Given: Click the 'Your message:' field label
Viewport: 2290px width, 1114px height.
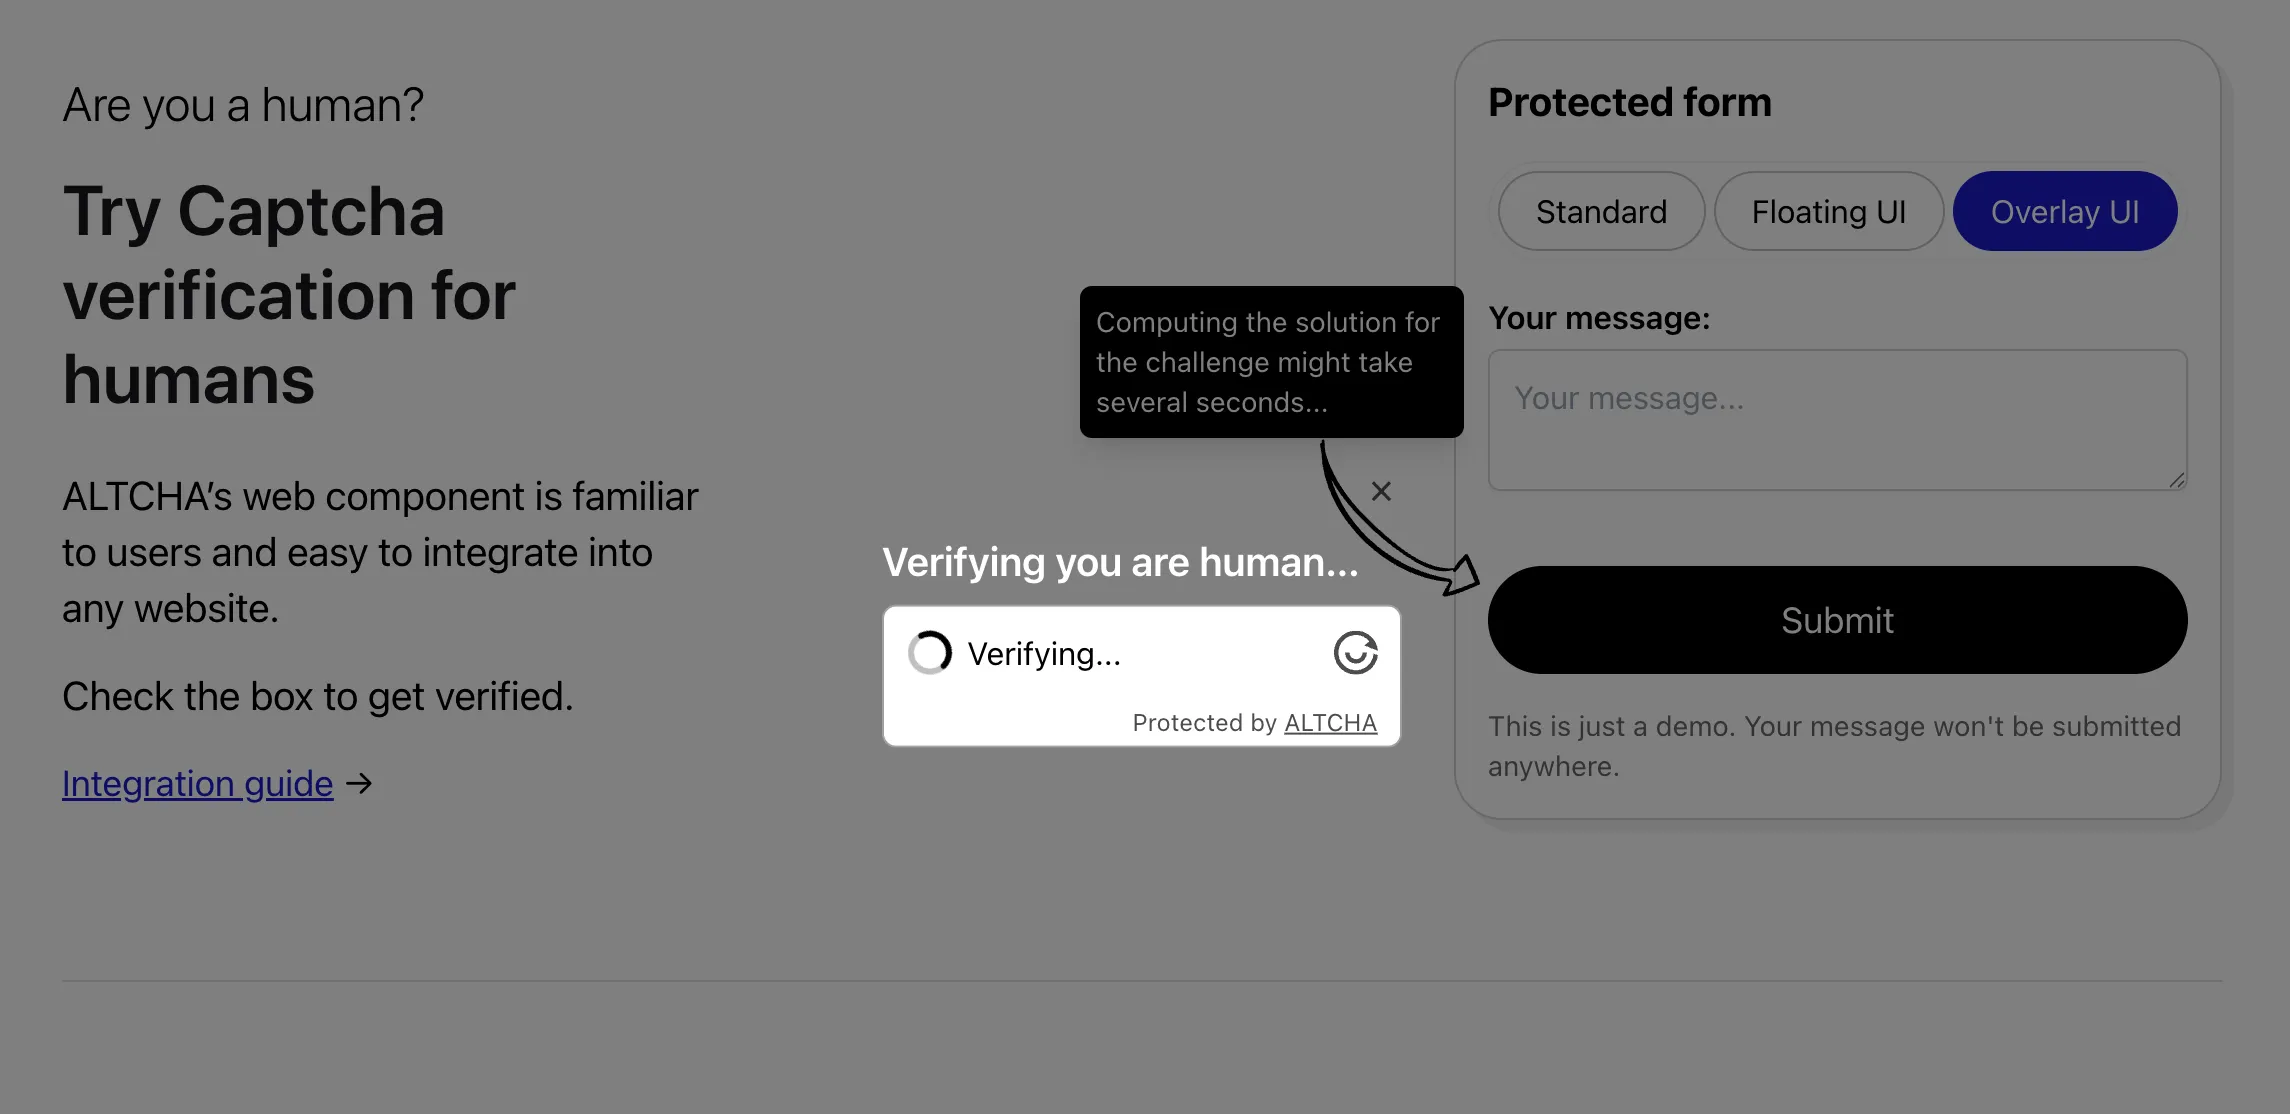Looking at the screenshot, I should [1599, 318].
